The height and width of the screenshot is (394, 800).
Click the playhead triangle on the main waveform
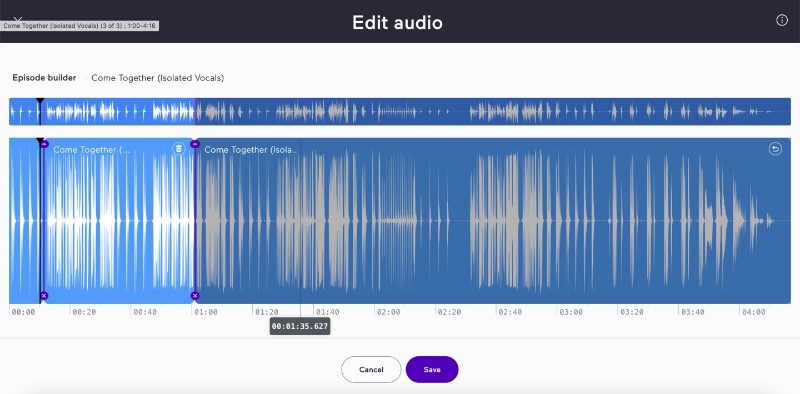point(40,141)
